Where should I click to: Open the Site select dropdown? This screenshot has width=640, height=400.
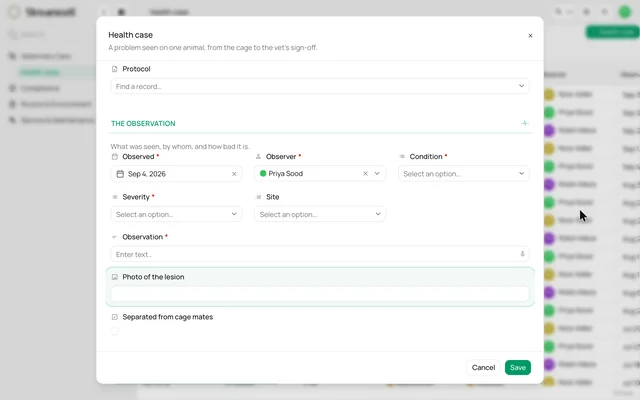pos(320,214)
